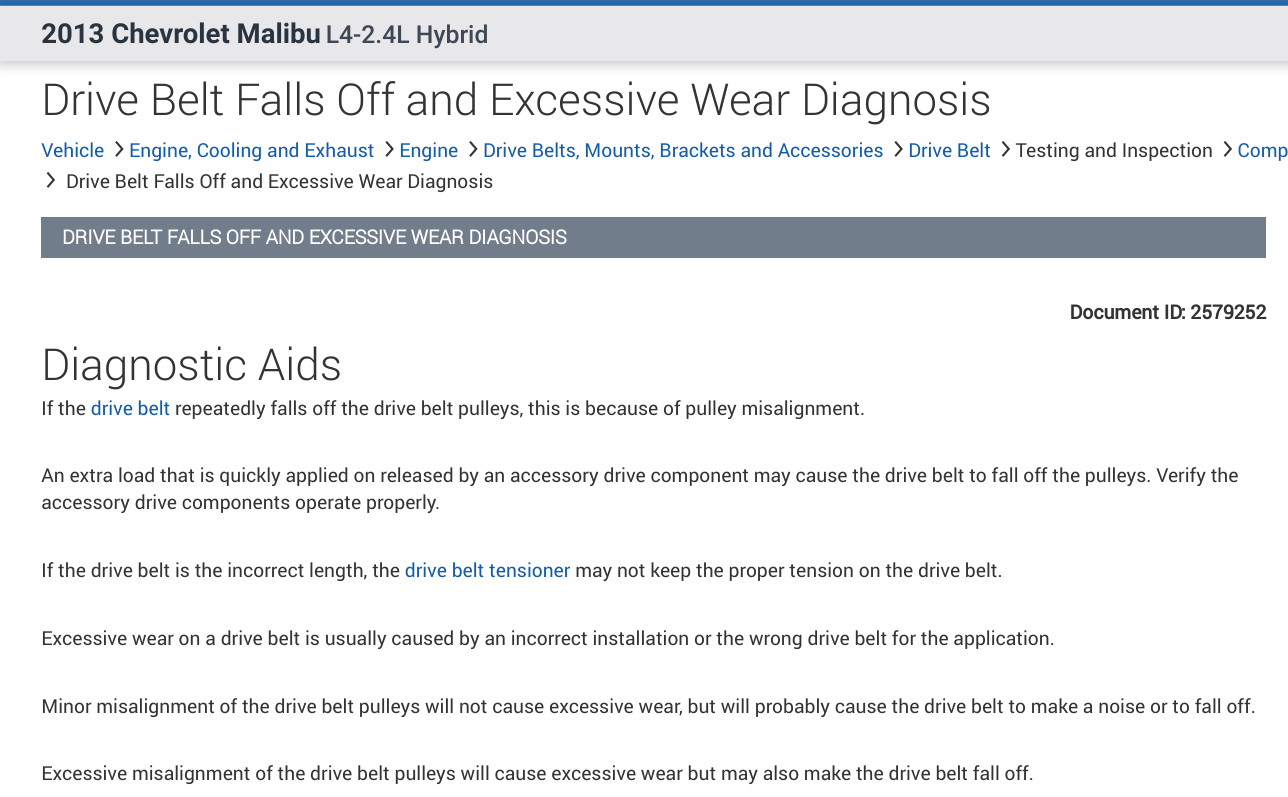Viewport: 1288px width, 797px height.
Task: Follow the 'drive belt tensioner' hyperlink
Action: coord(487,570)
